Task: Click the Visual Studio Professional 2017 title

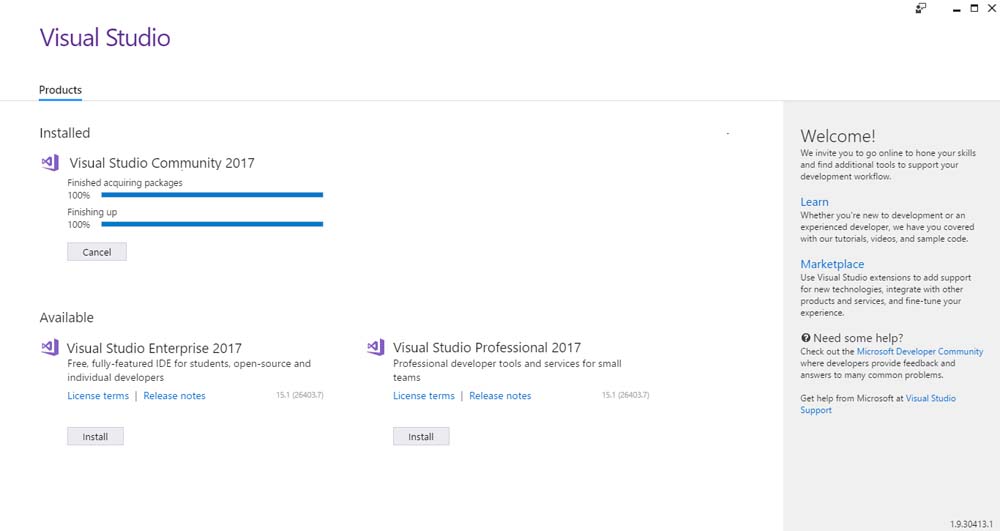Action: click(x=487, y=347)
